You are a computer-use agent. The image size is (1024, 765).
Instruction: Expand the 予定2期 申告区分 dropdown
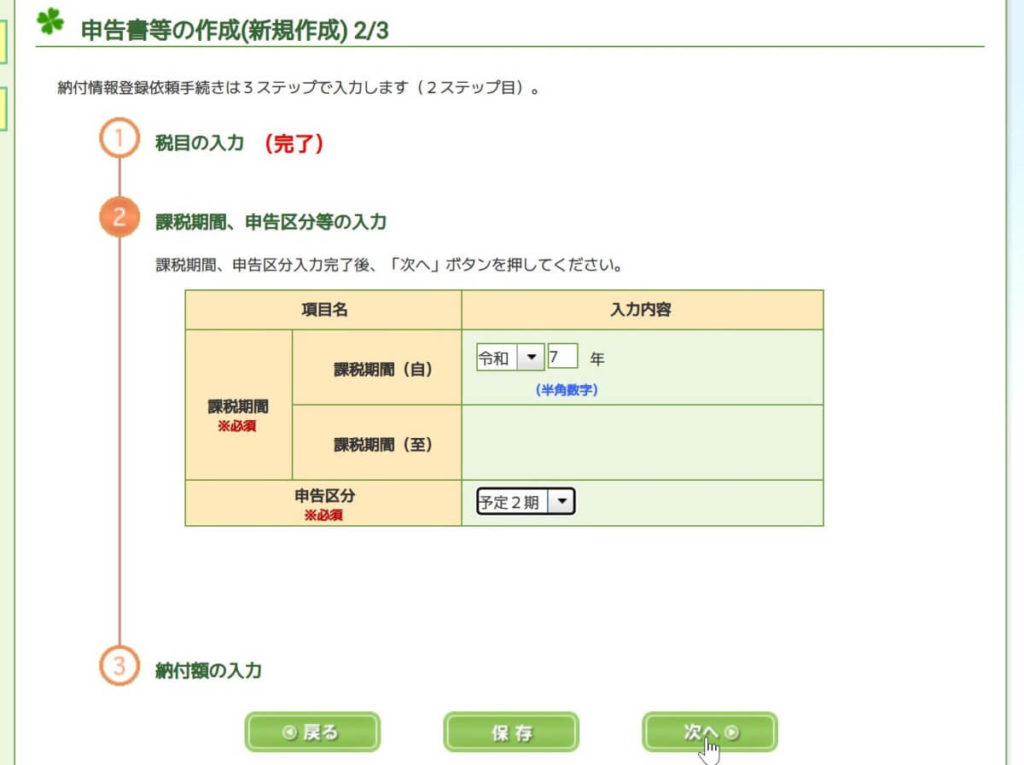(x=561, y=502)
